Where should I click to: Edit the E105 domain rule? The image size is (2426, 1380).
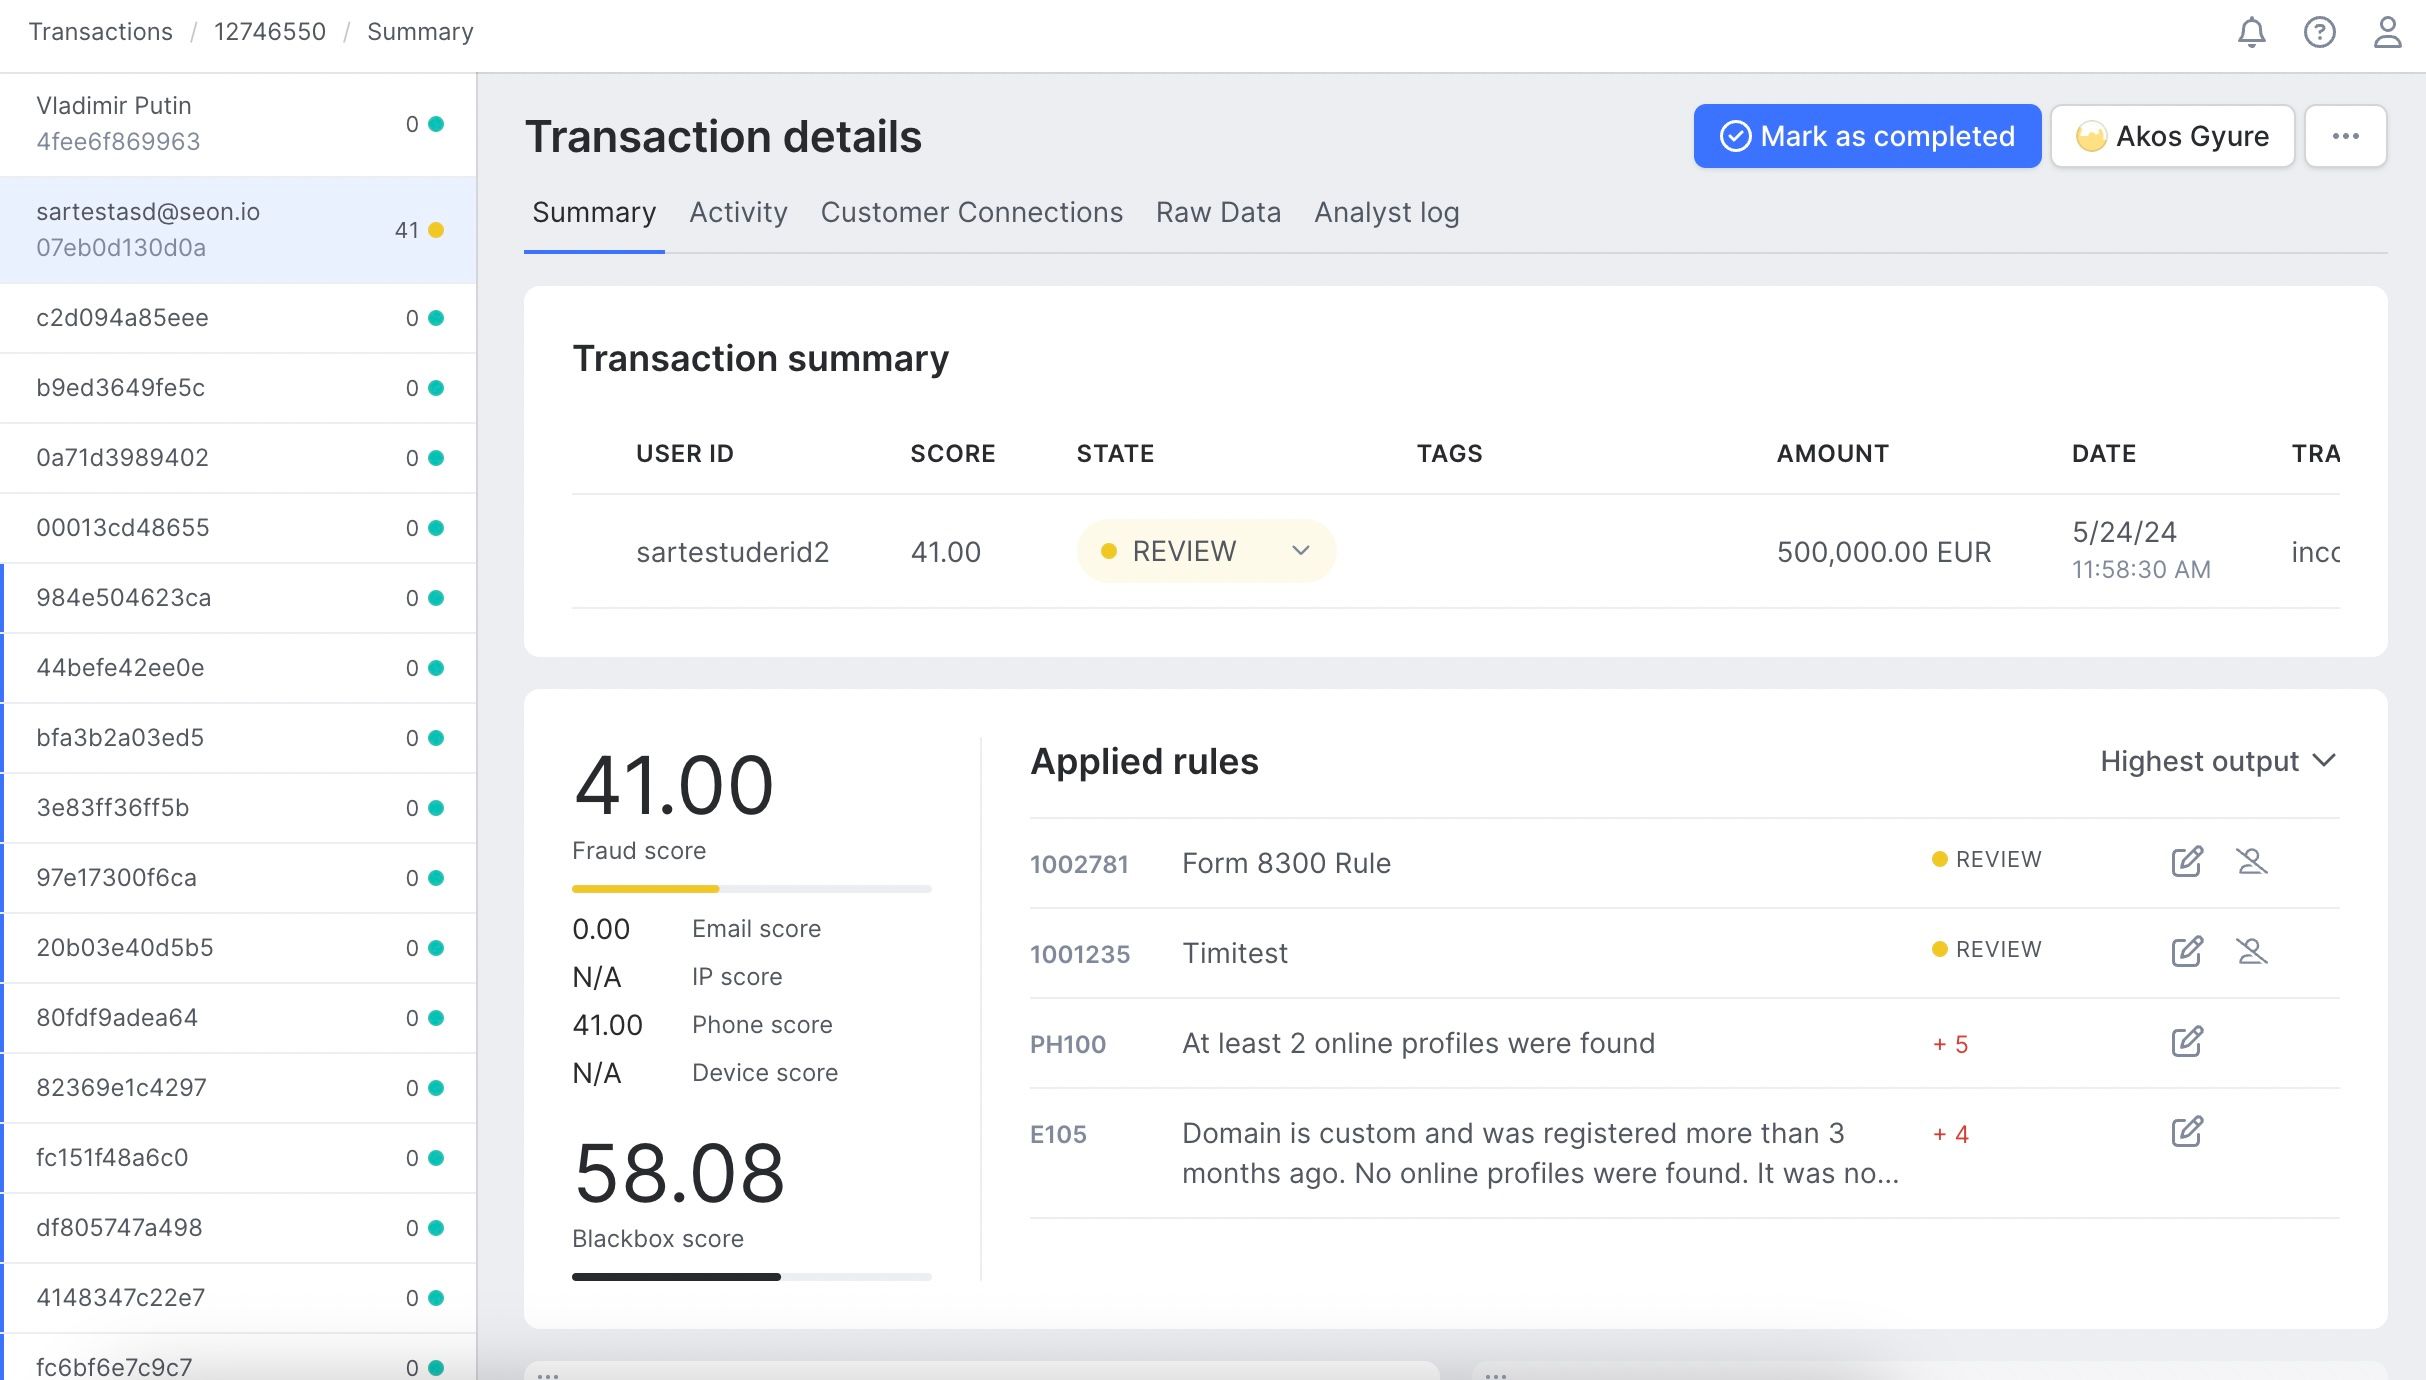[x=2187, y=1131]
